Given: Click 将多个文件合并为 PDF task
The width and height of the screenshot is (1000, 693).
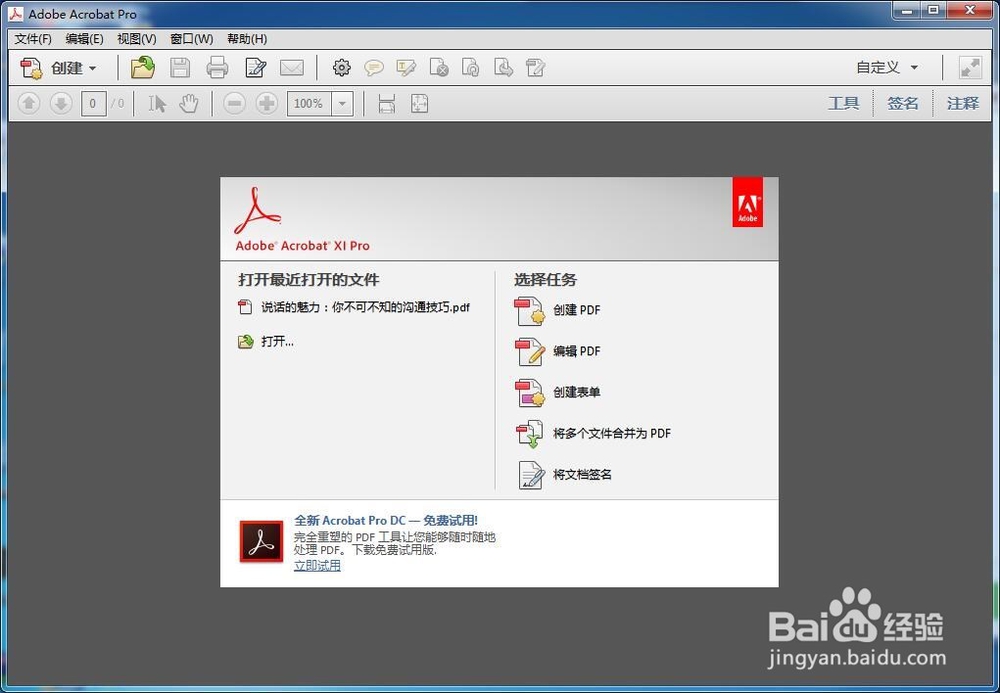Looking at the screenshot, I should click(593, 434).
